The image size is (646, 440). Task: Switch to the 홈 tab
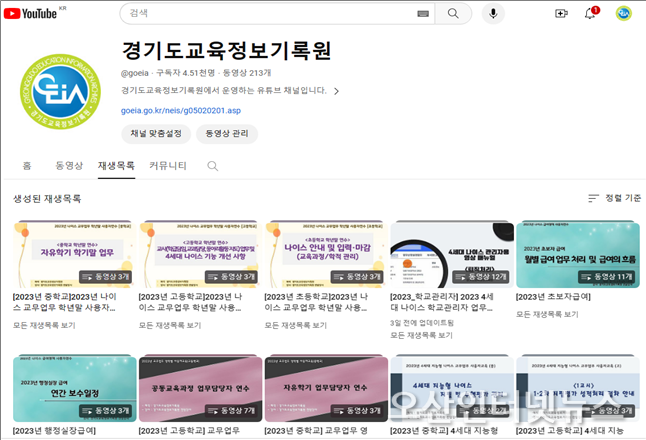(27, 166)
